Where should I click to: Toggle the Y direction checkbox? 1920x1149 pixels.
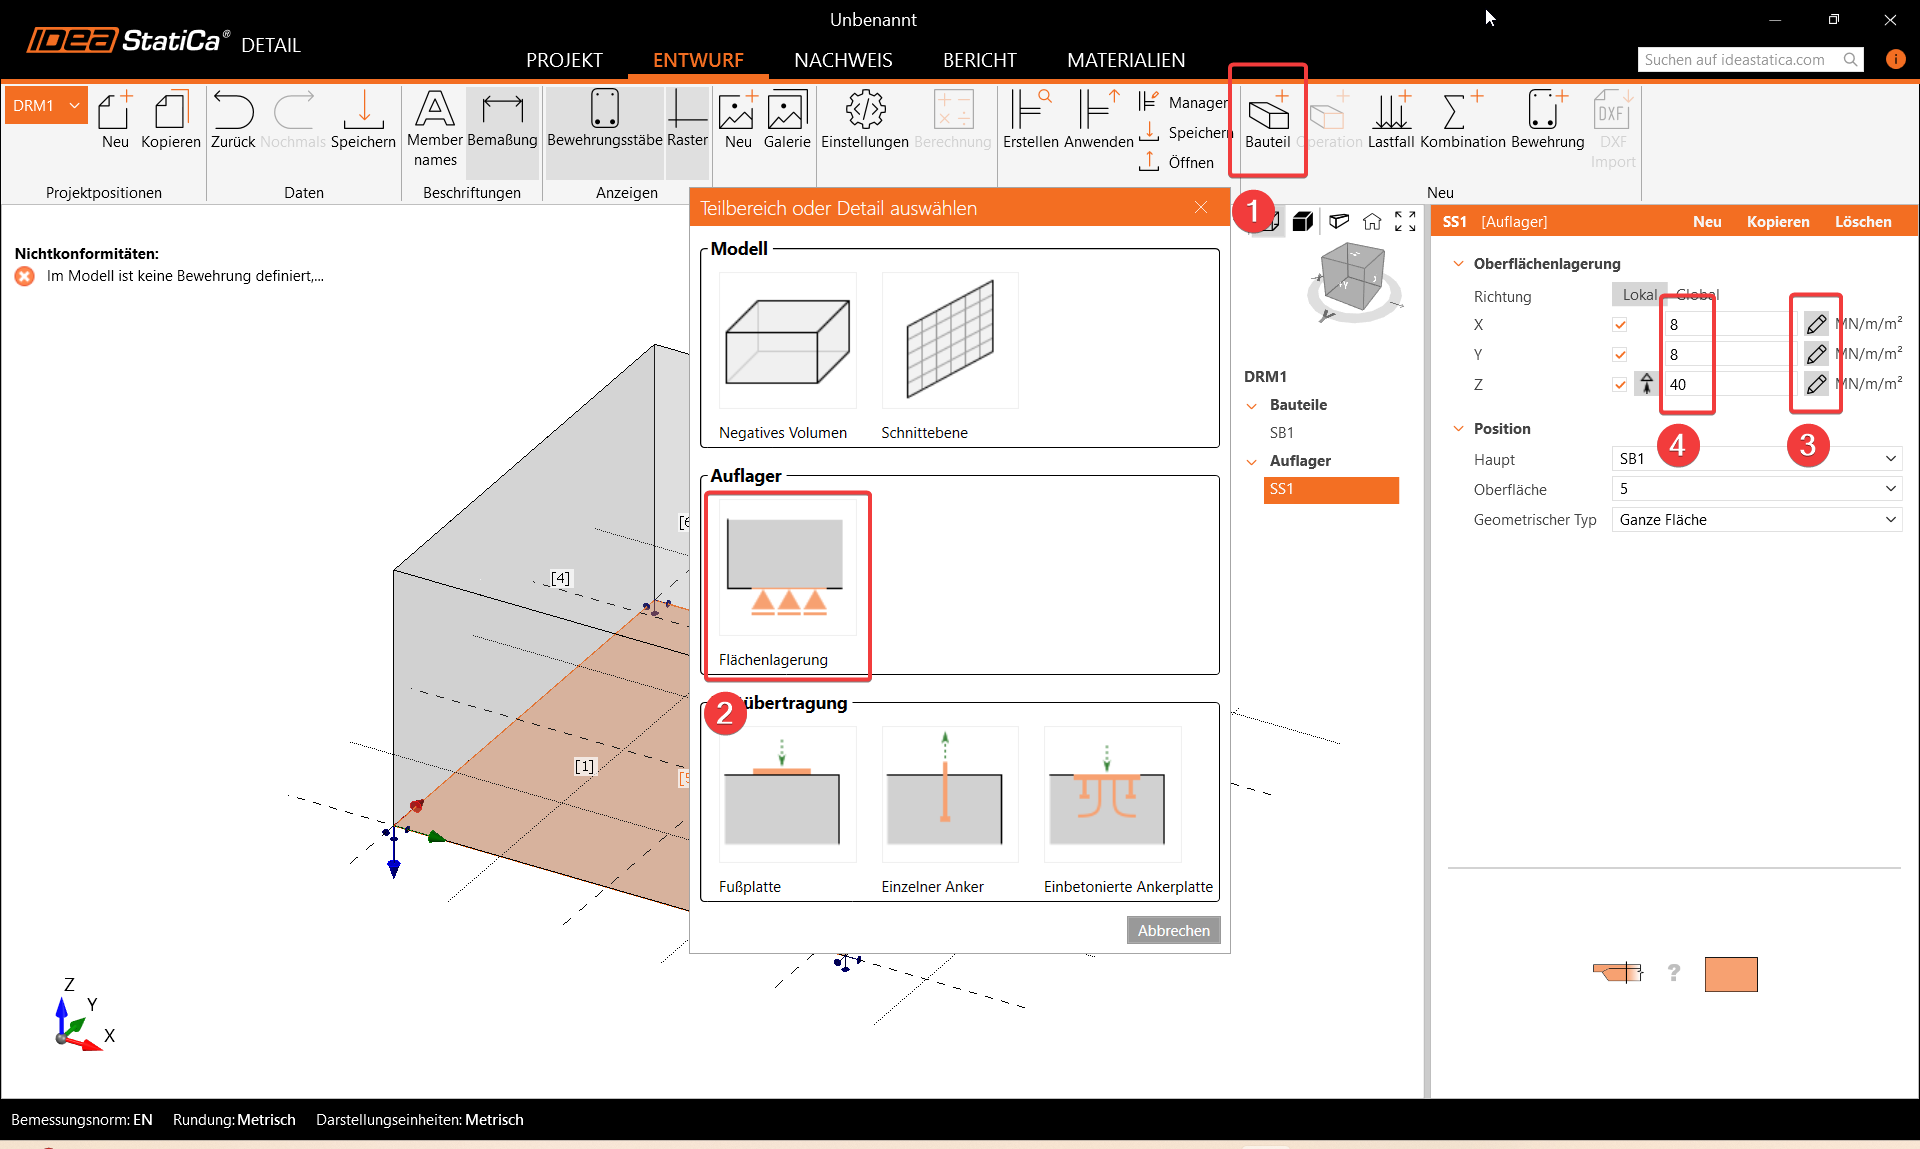point(1620,354)
